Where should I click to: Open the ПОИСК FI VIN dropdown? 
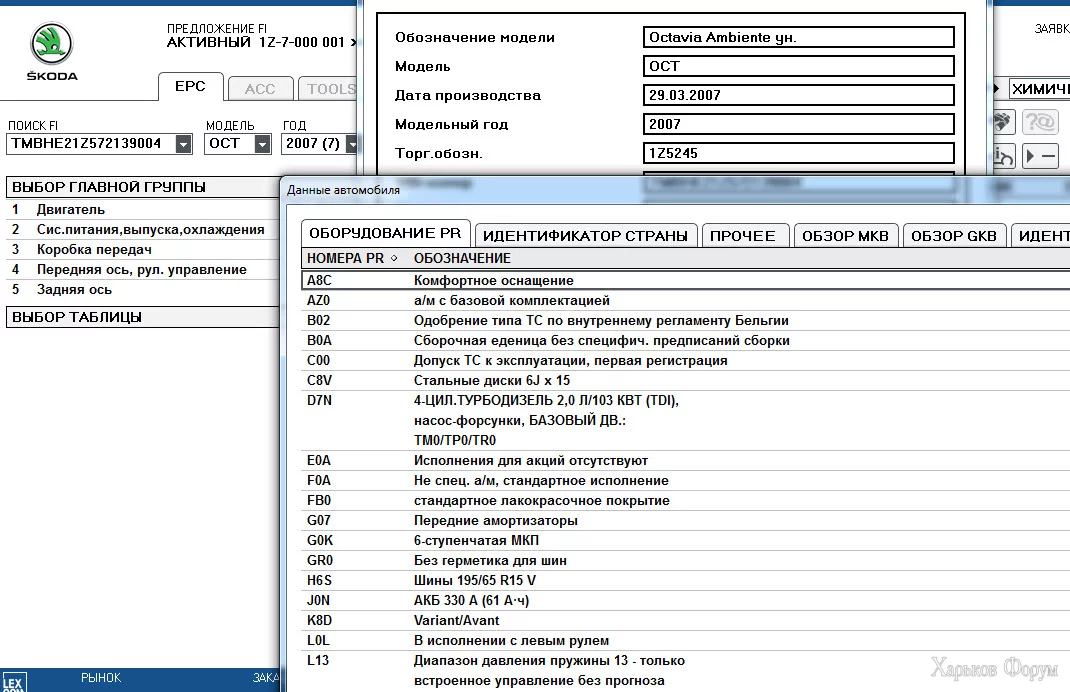(x=183, y=144)
